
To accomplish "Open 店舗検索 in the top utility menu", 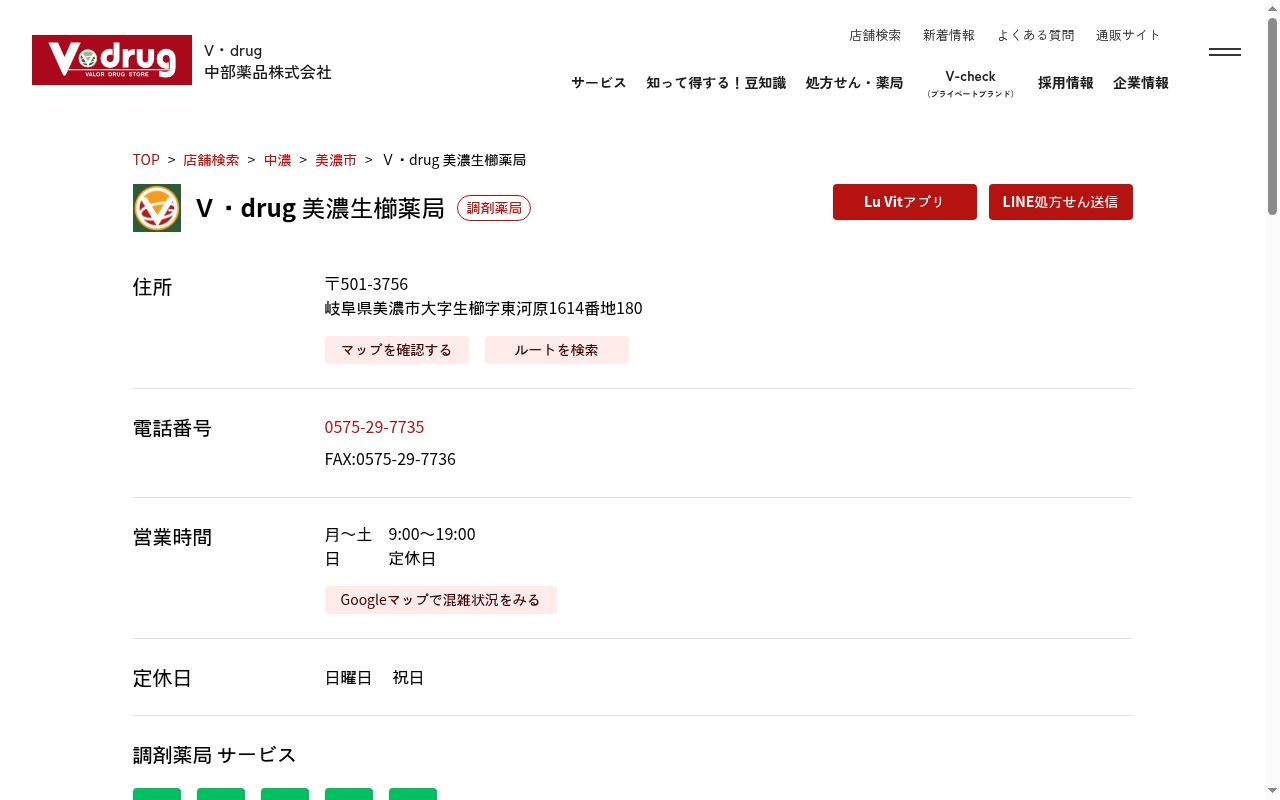I will 875,35.
